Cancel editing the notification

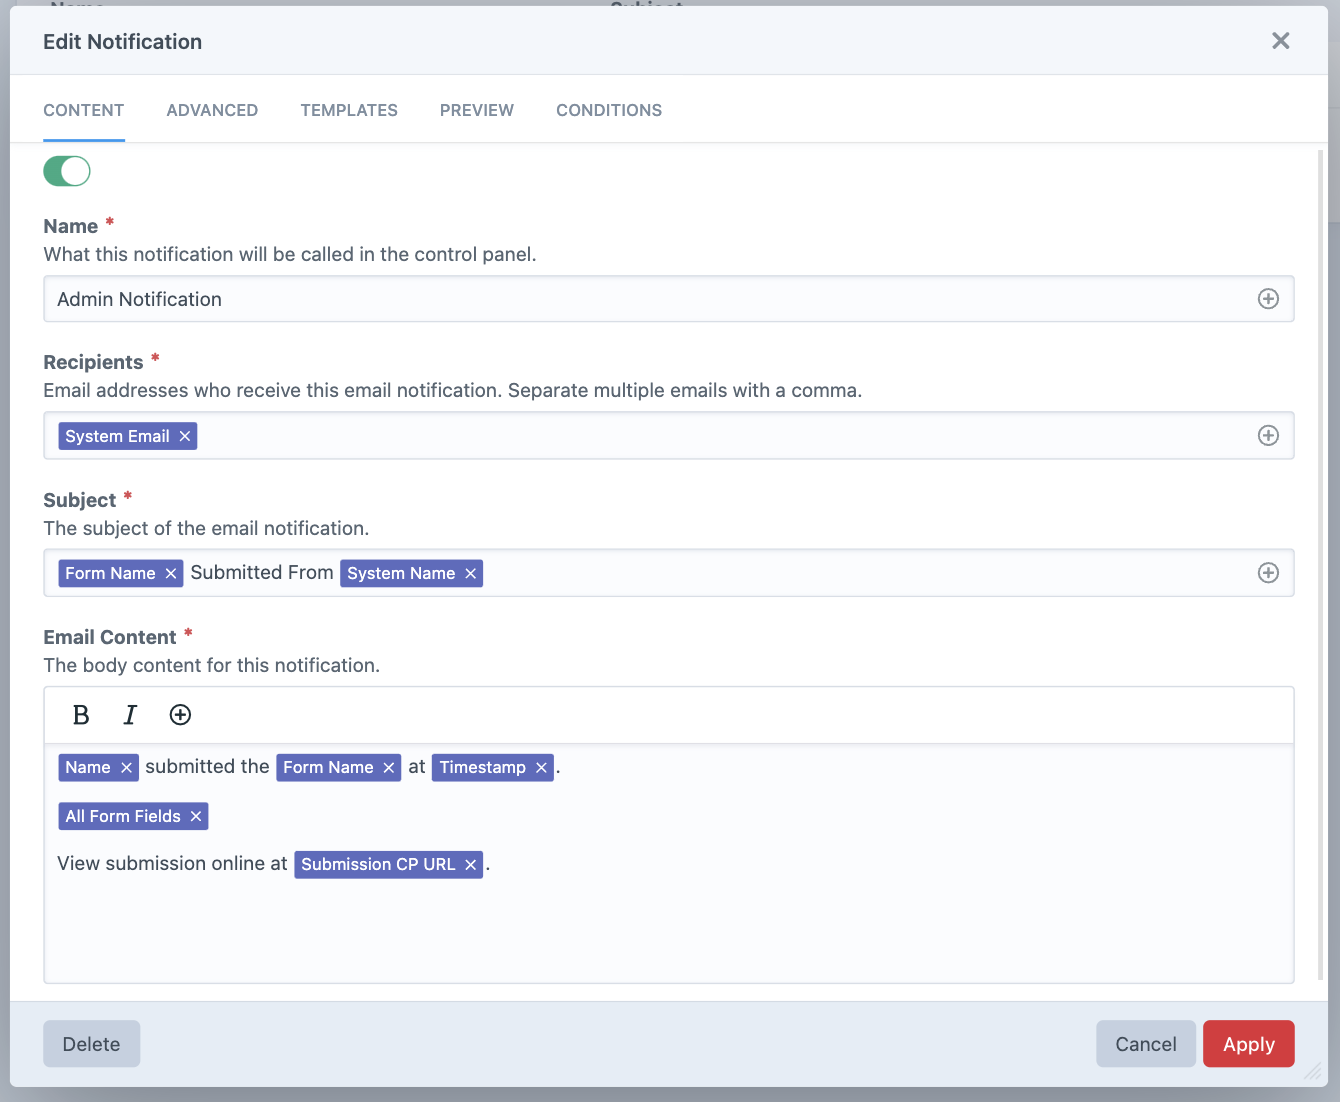click(1145, 1043)
